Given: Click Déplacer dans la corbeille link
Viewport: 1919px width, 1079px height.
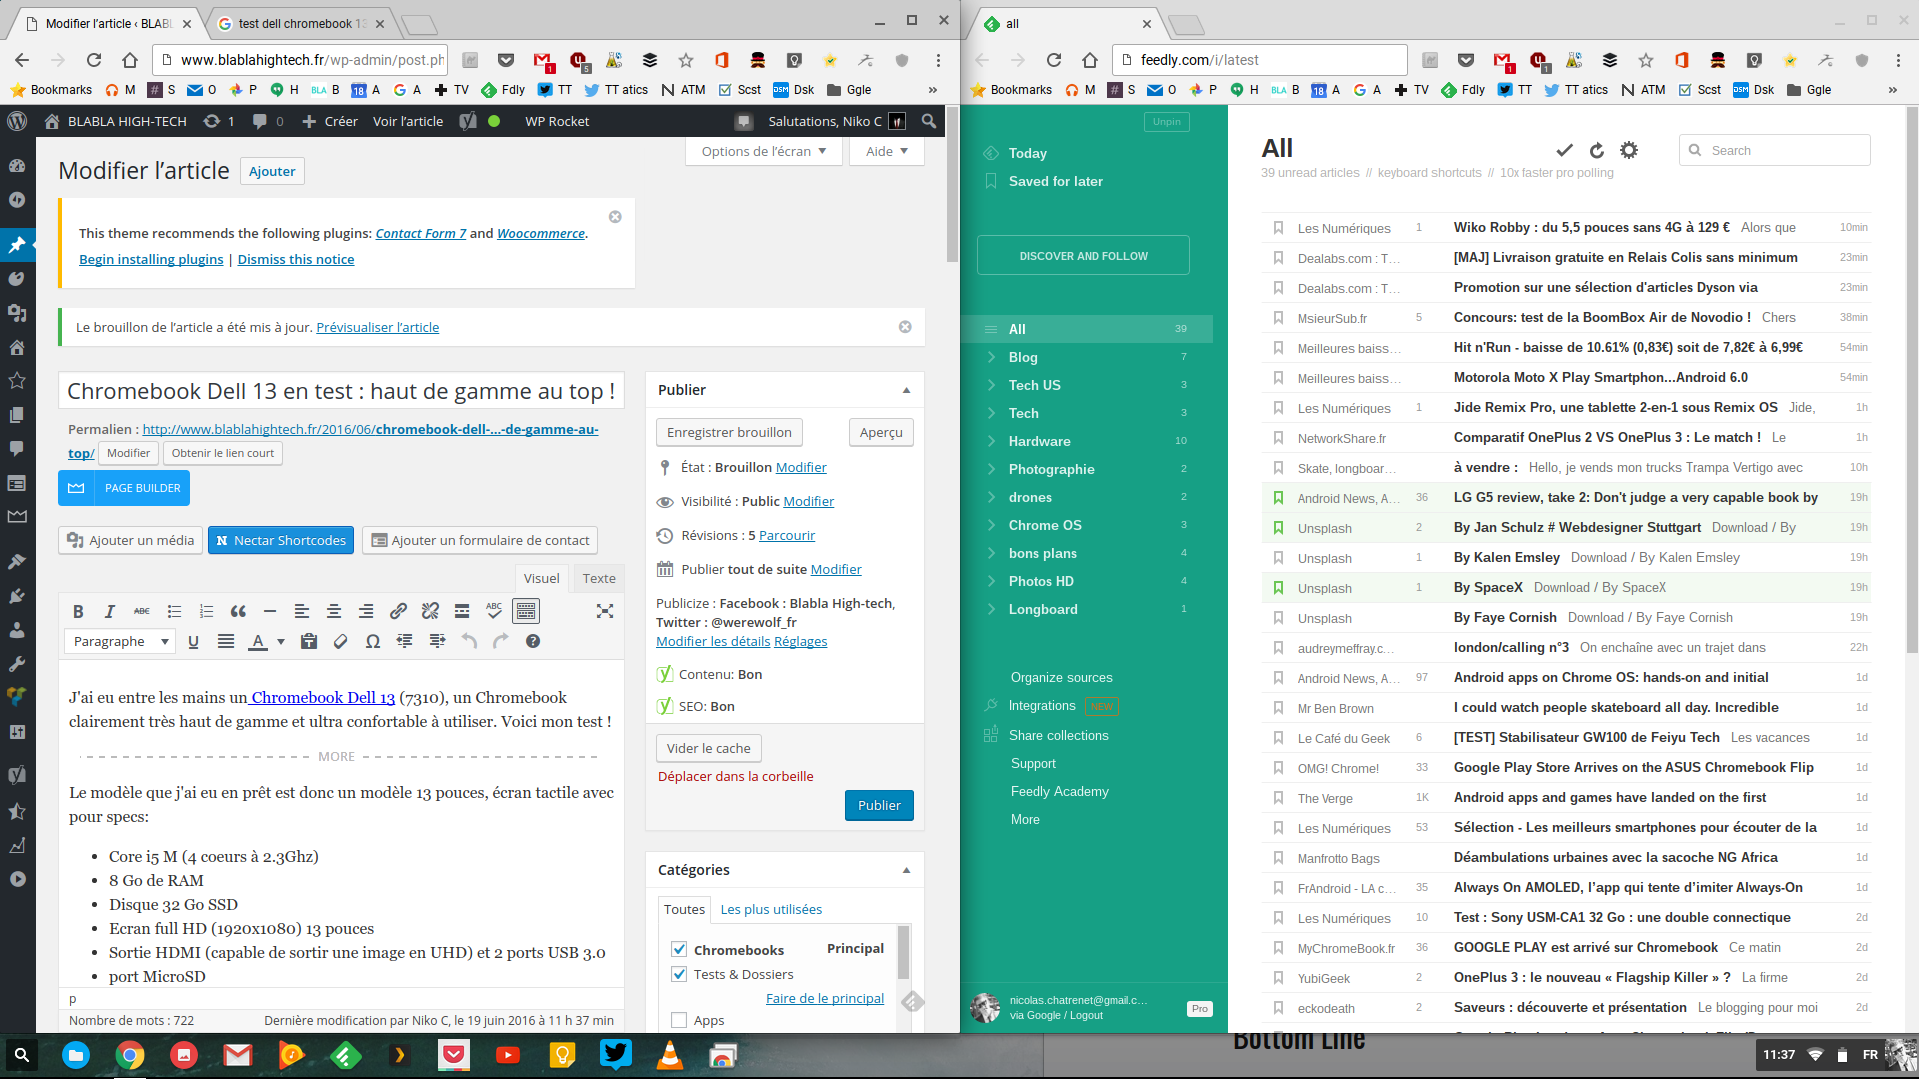Looking at the screenshot, I should pyautogui.click(x=735, y=776).
